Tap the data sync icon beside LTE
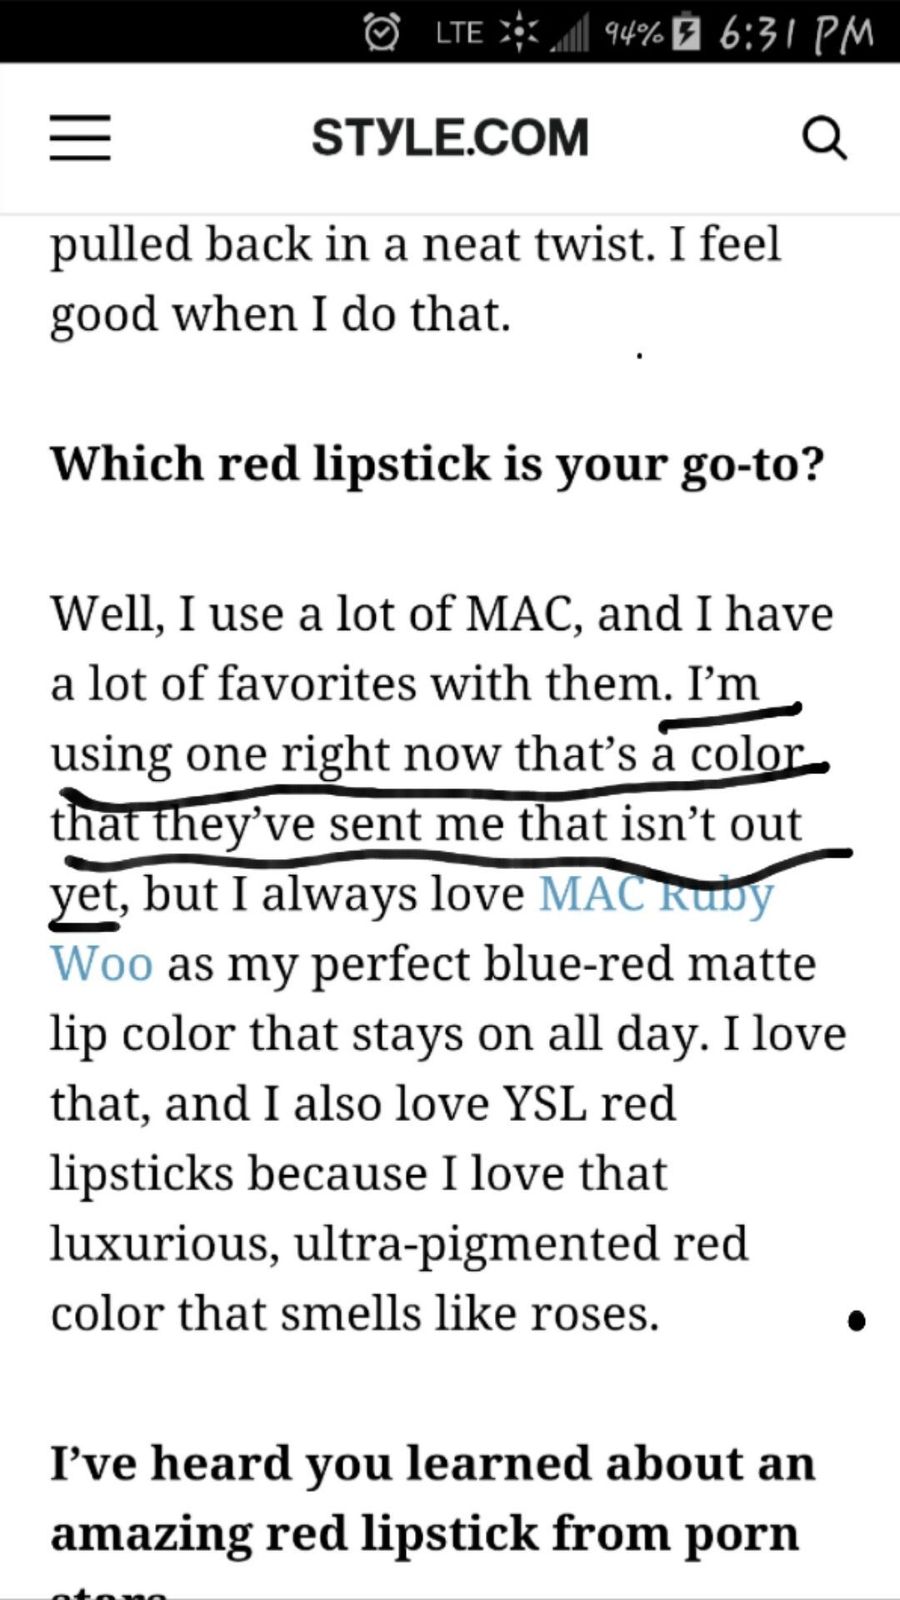The image size is (900, 1600). [x=518, y=33]
